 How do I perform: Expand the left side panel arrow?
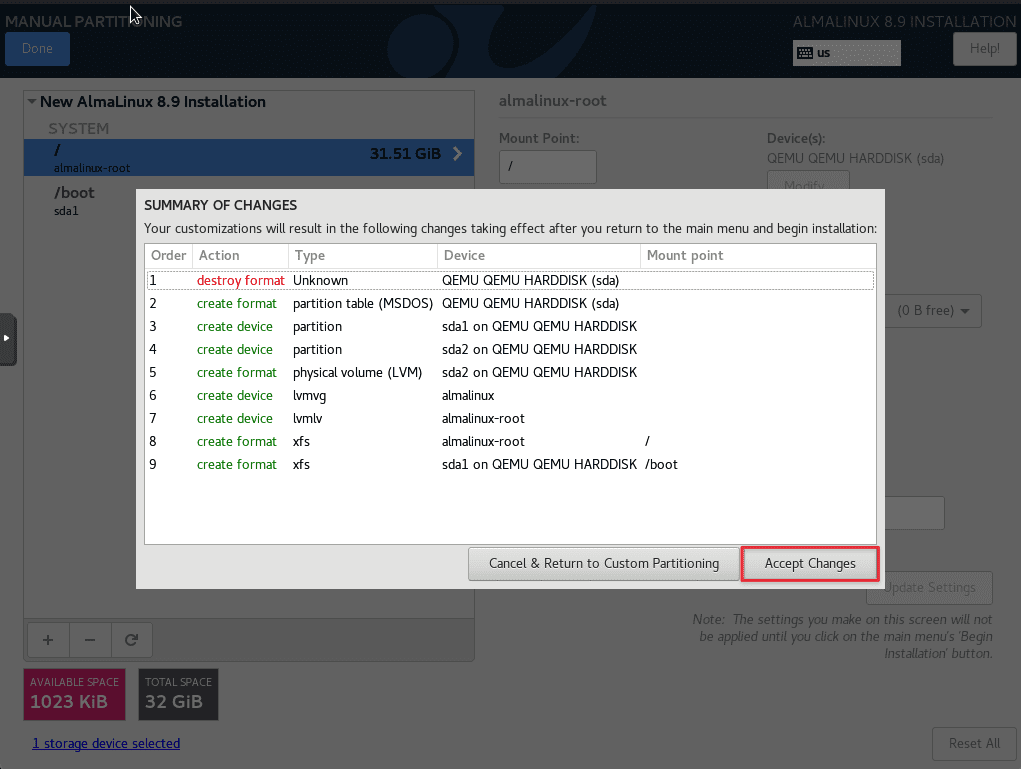coord(7,339)
